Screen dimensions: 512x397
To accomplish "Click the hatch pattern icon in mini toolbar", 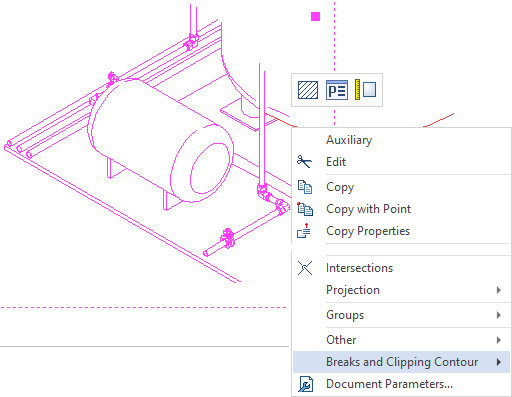I will pyautogui.click(x=307, y=90).
